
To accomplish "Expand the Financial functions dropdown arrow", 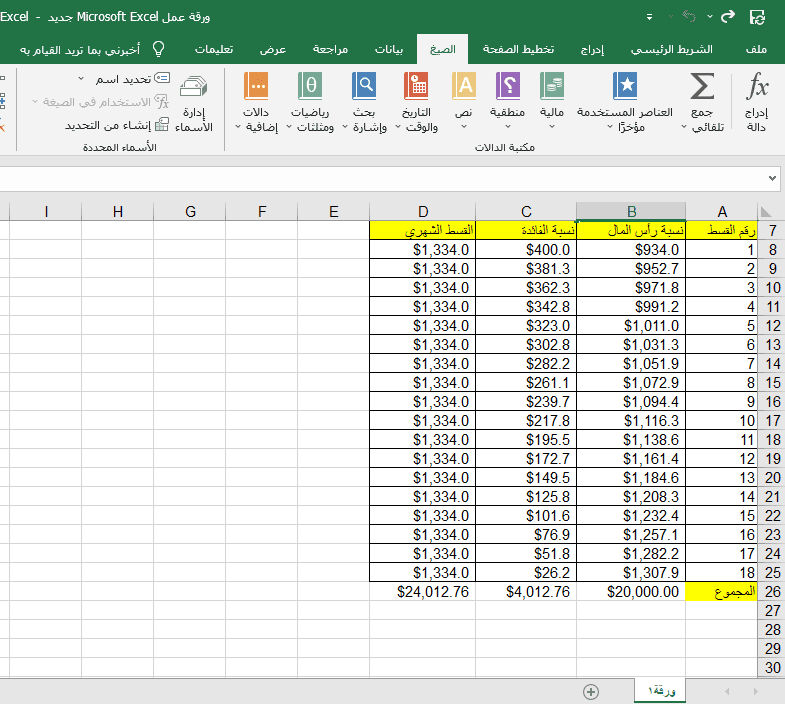I will (552, 127).
